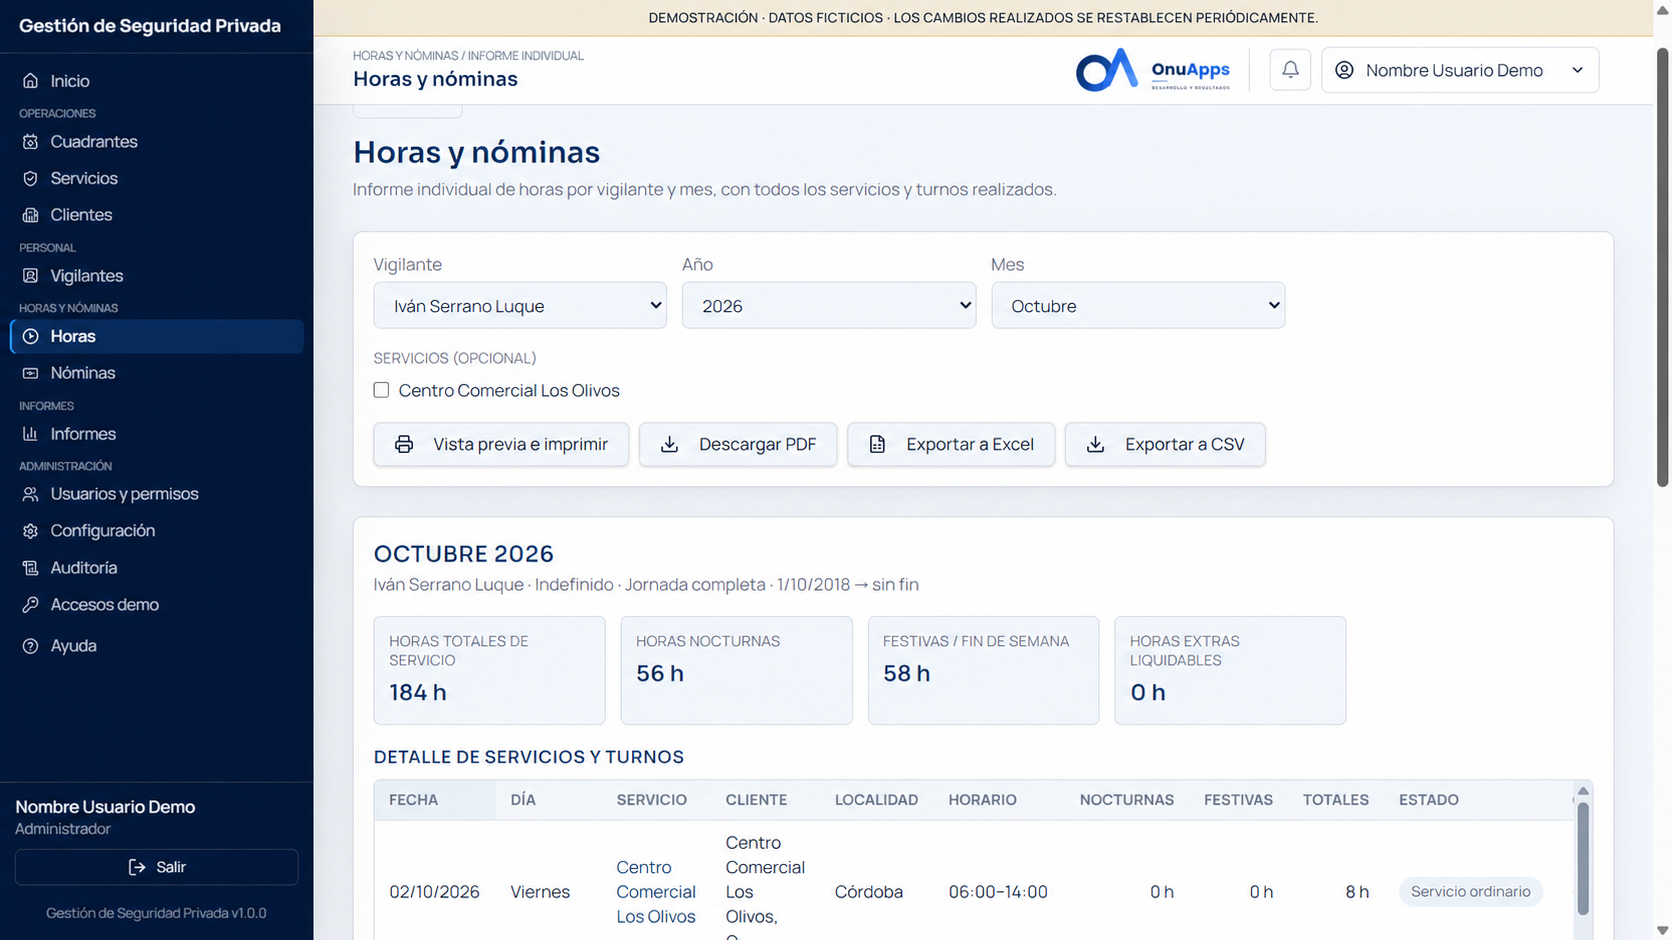
Task: Click the user avatar icon in header
Action: pyautogui.click(x=1345, y=70)
